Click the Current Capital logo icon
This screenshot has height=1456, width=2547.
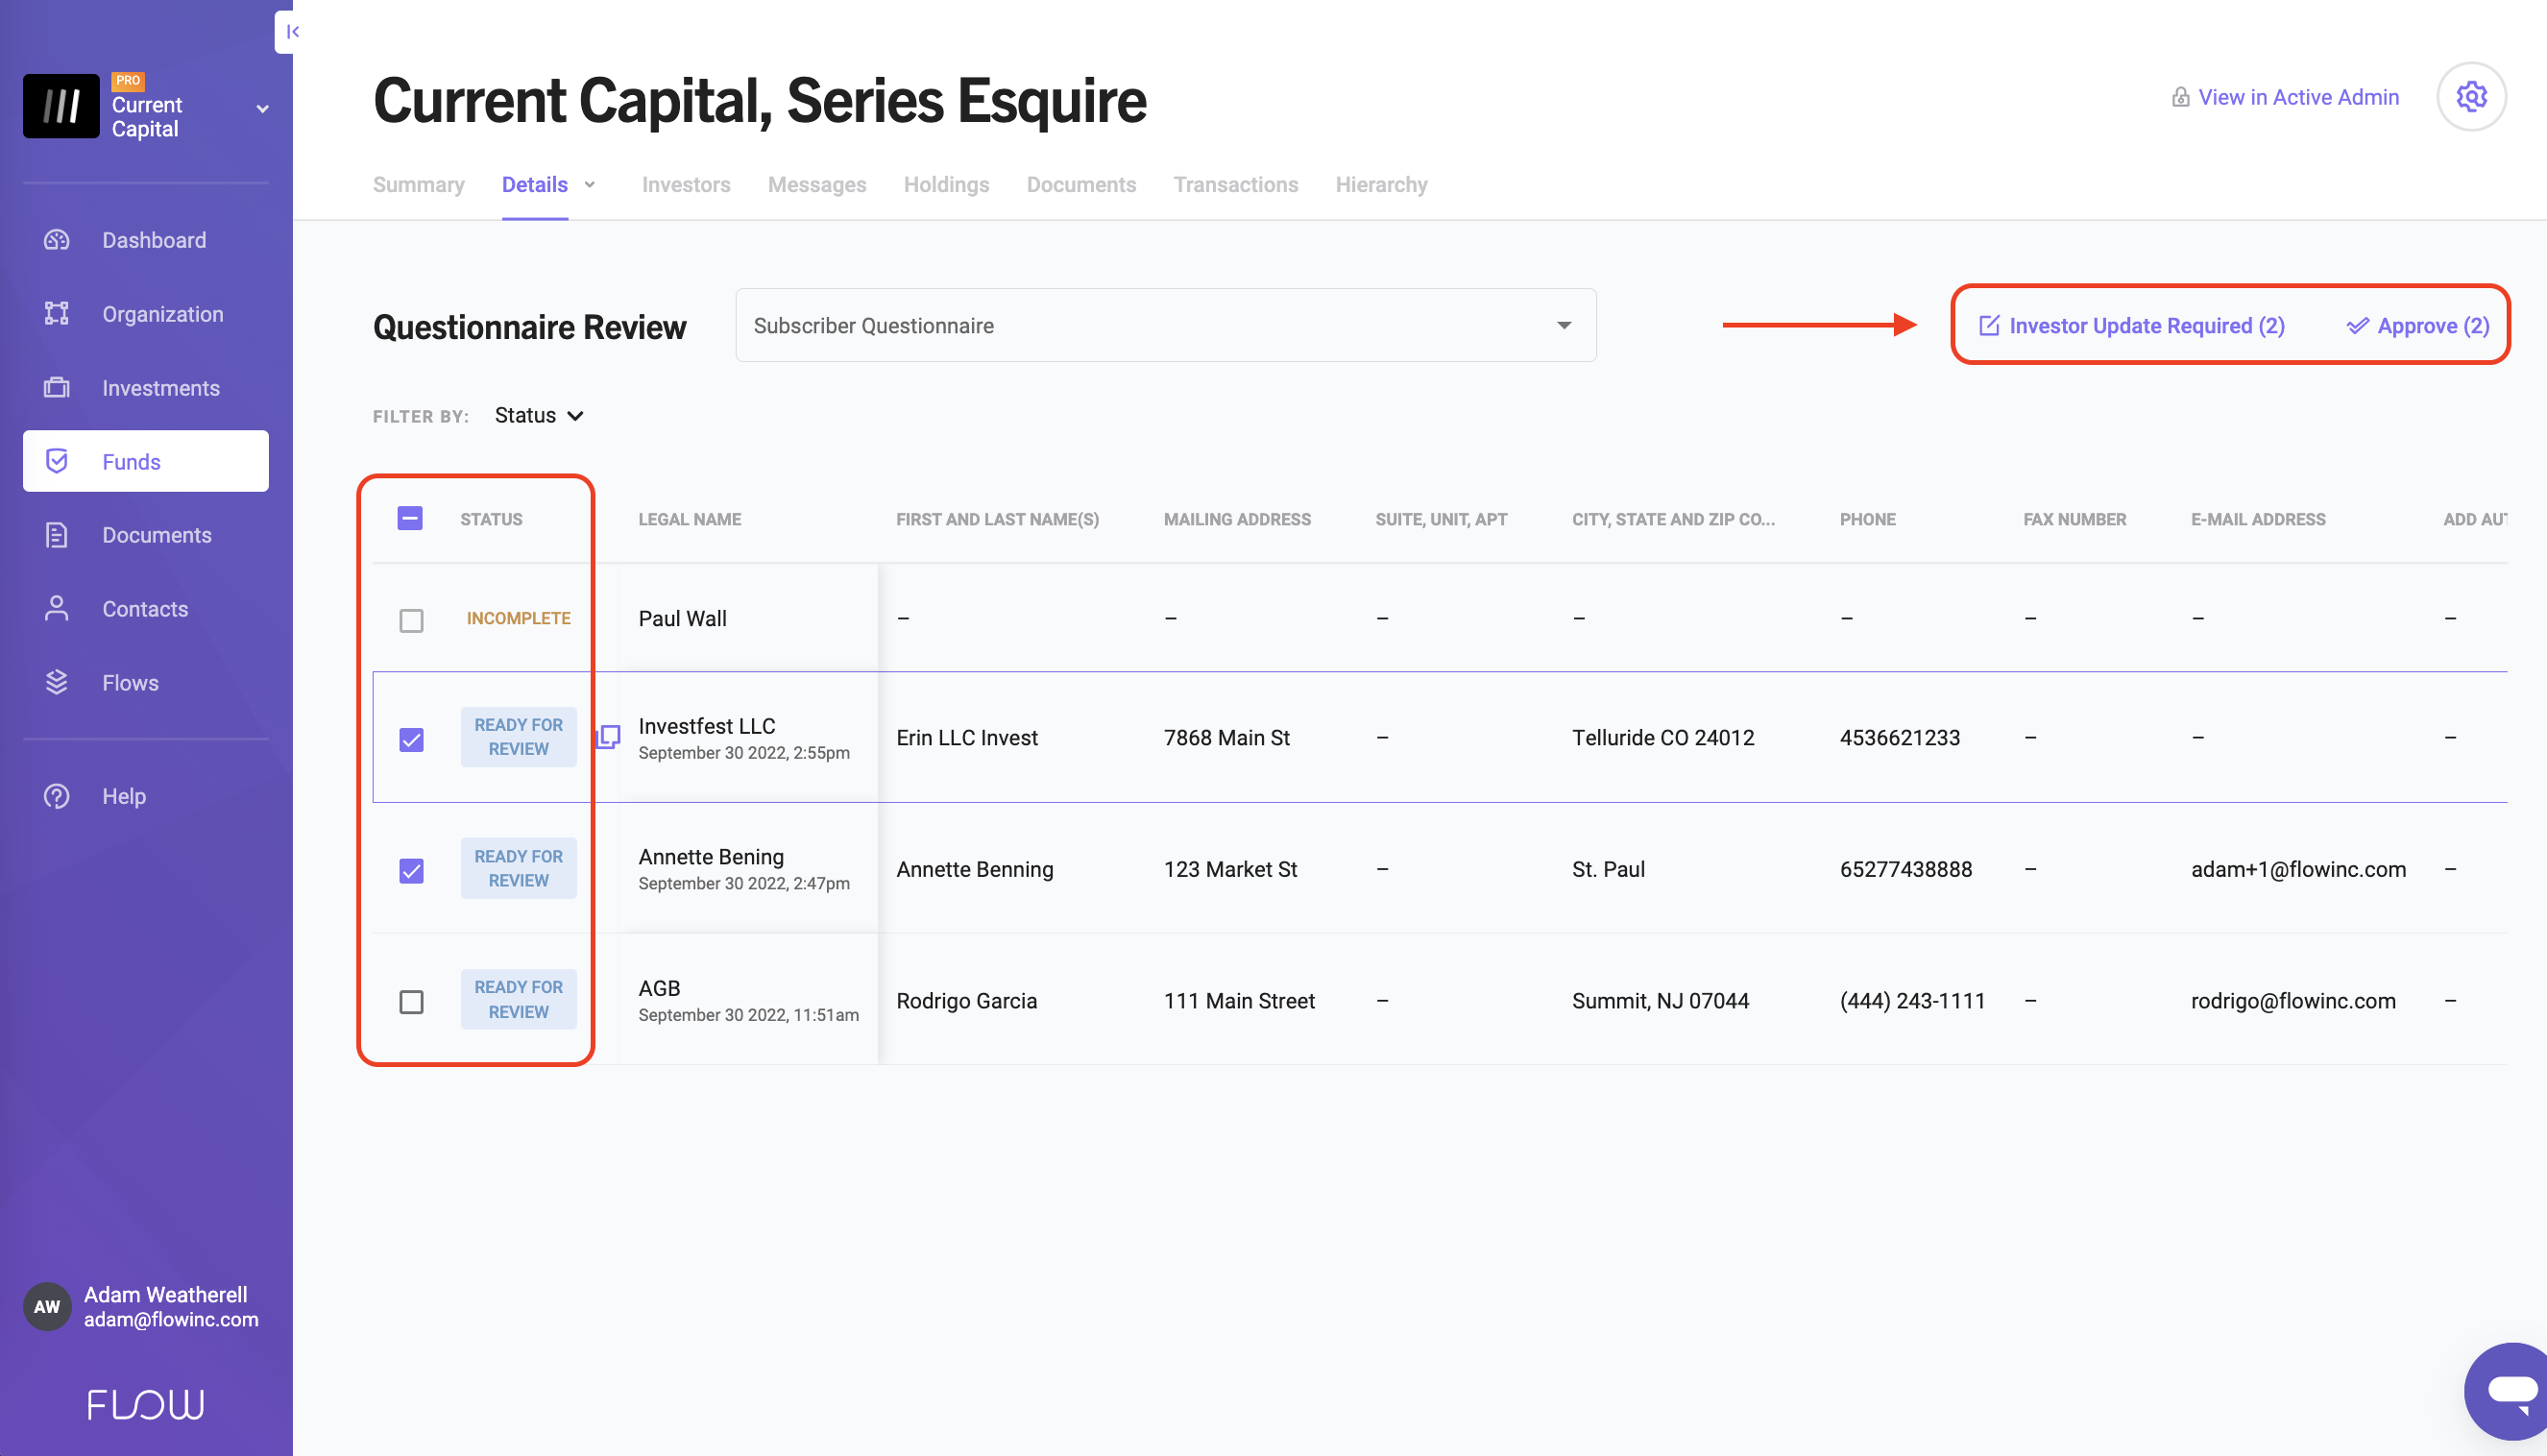(61, 106)
